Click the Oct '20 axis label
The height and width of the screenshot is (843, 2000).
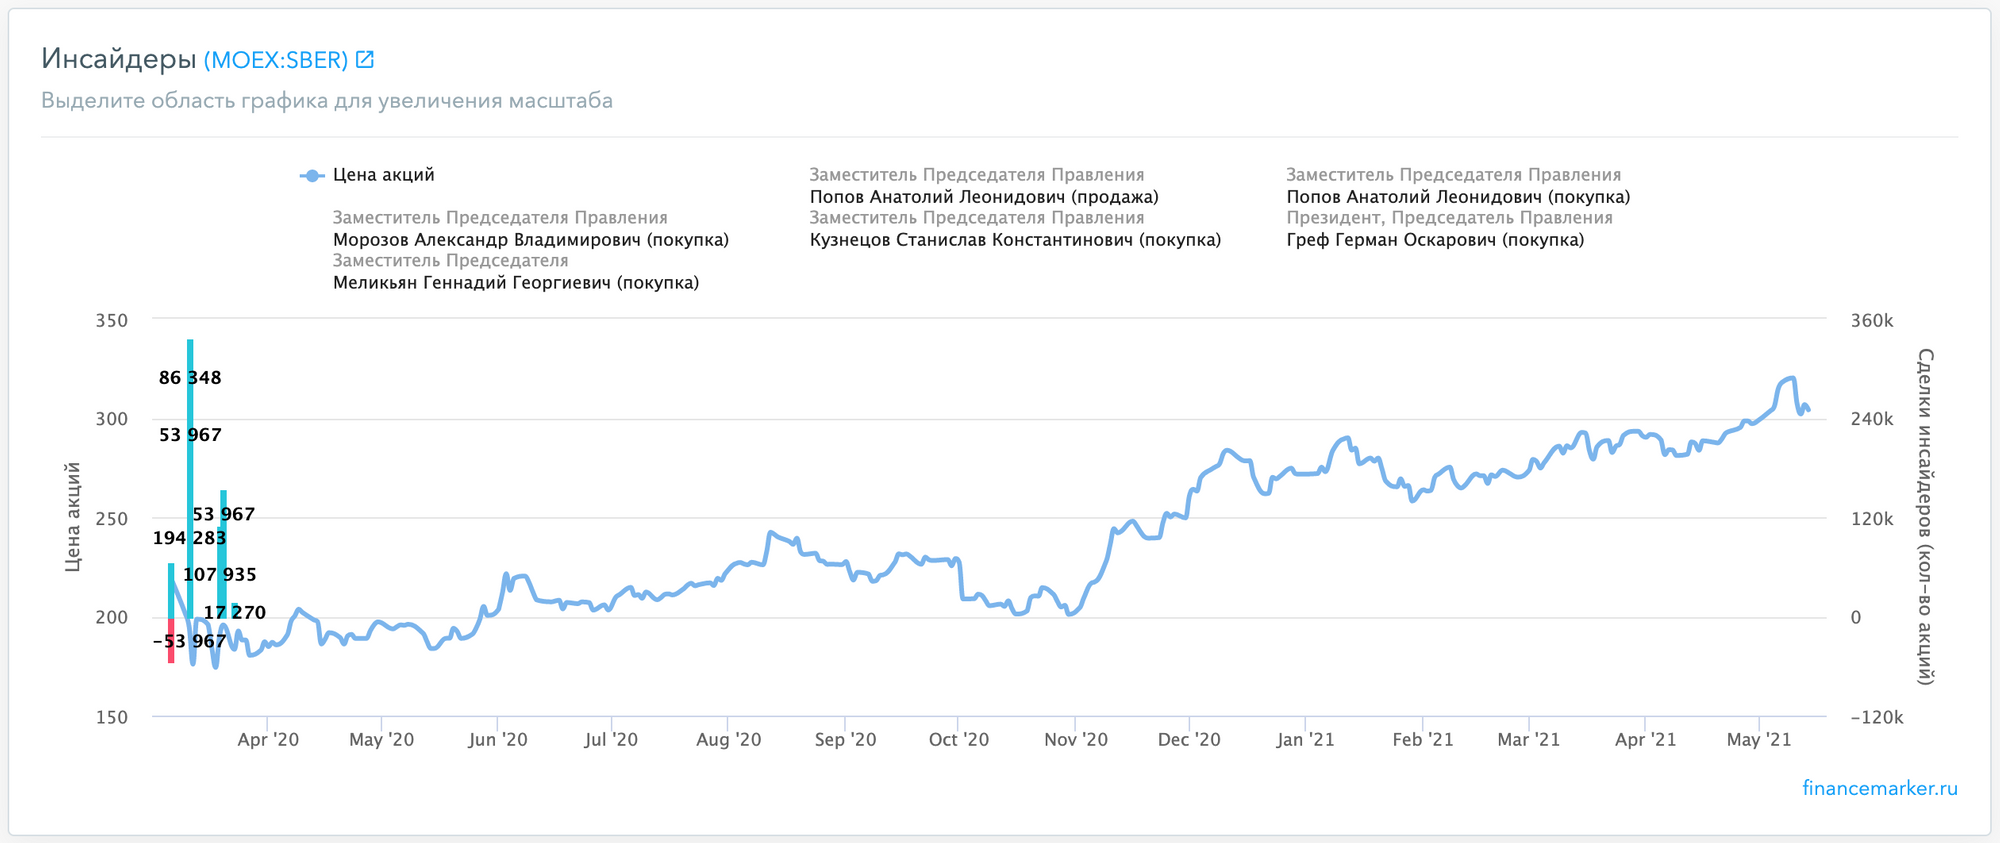(x=959, y=740)
